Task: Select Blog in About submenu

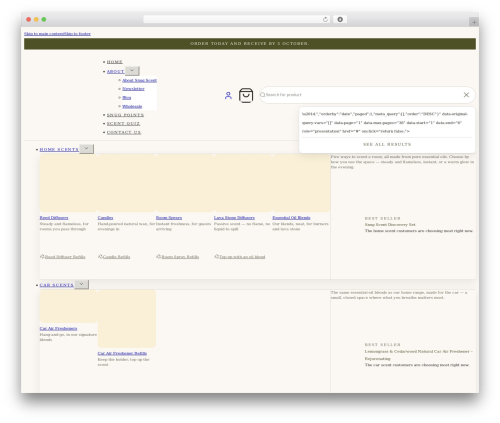Action: pyautogui.click(x=127, y=98)
